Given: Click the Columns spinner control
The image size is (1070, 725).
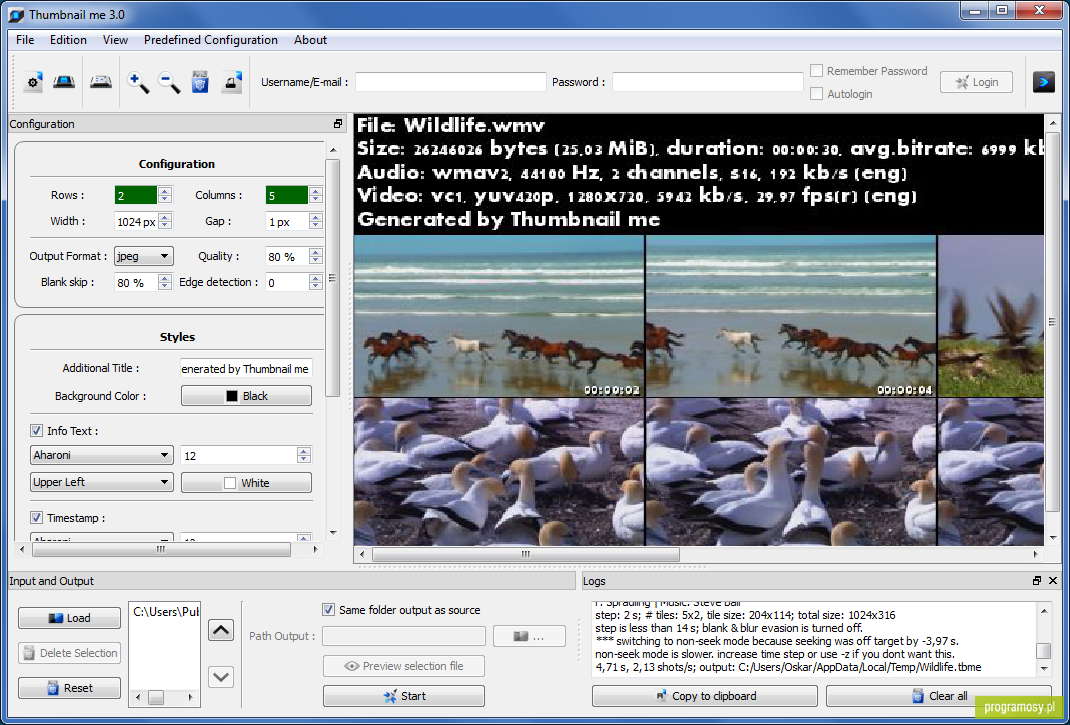Looking at the screenshot, I should coord(315,195).
